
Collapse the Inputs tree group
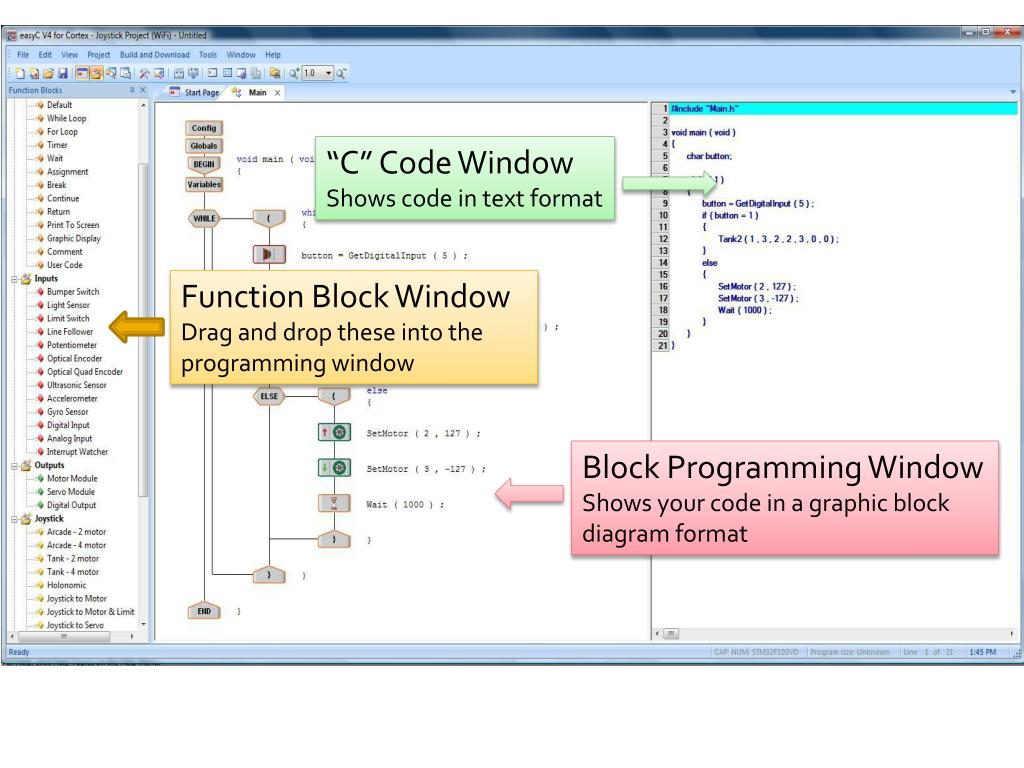(x=14, y=279)
